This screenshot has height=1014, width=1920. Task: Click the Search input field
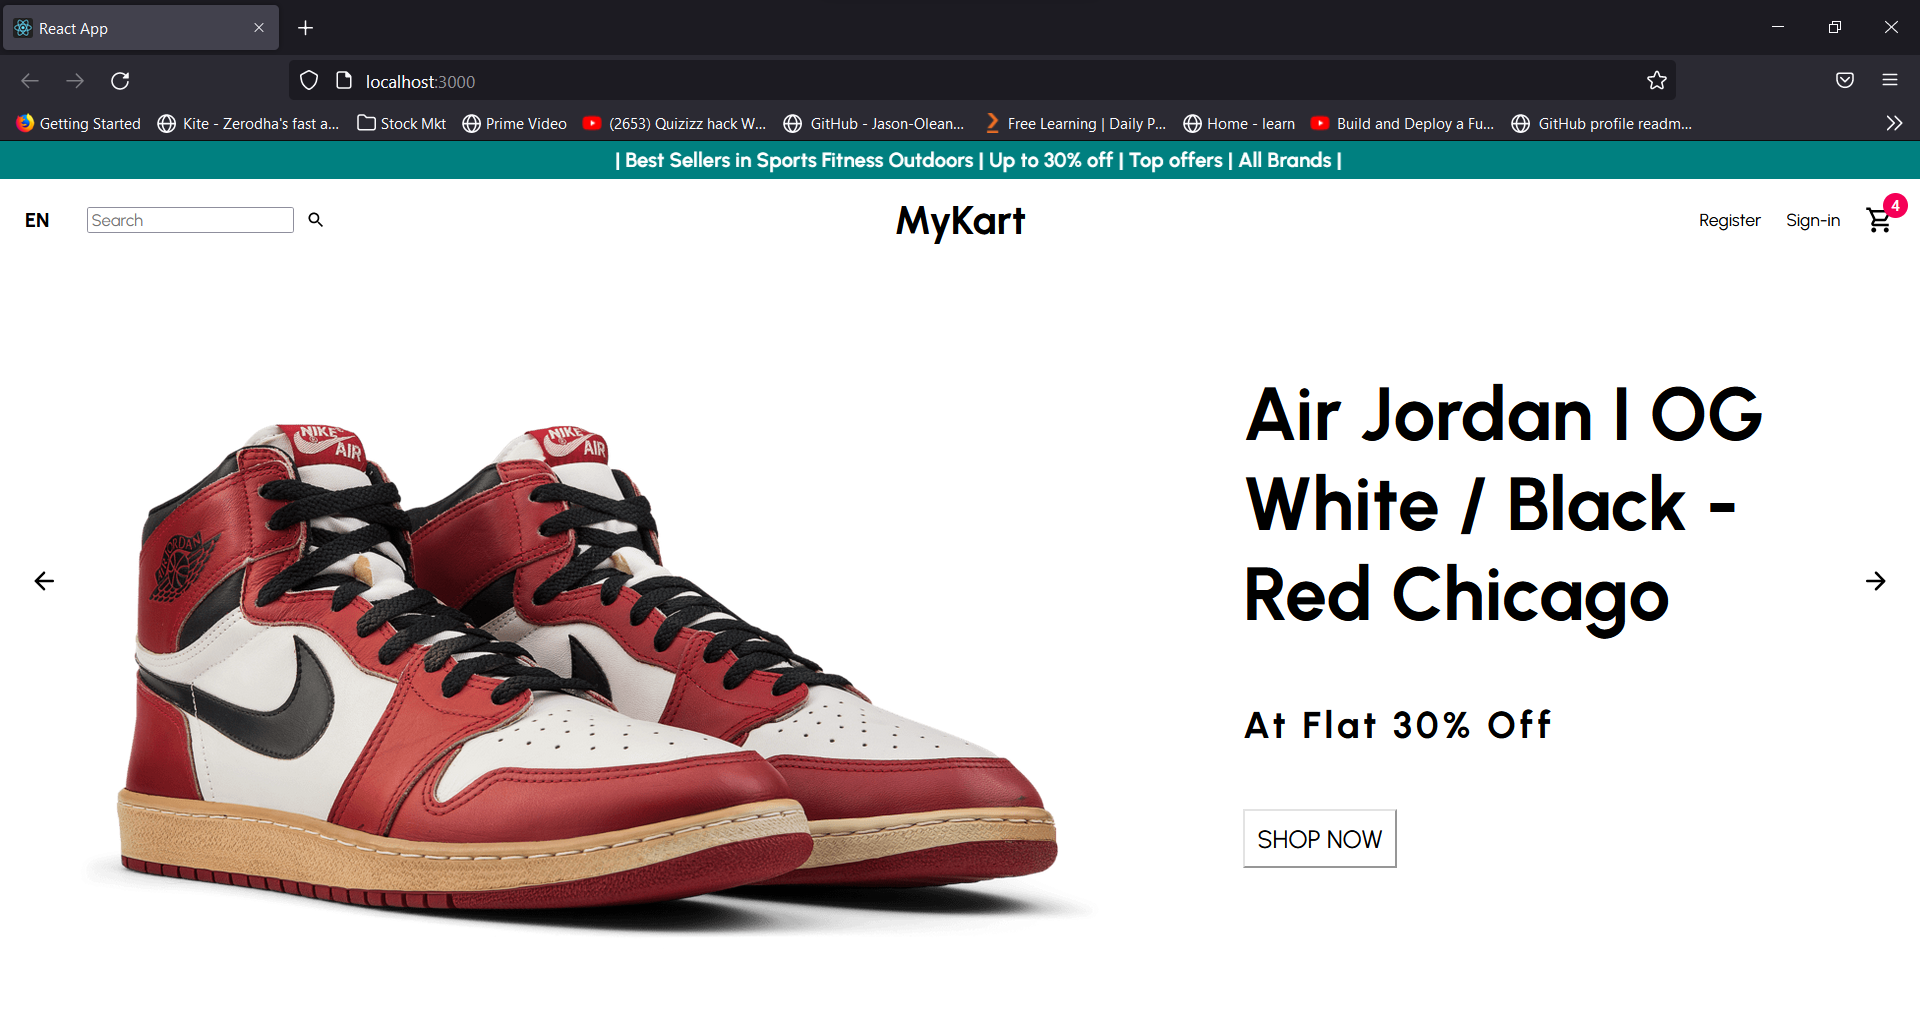190,220
